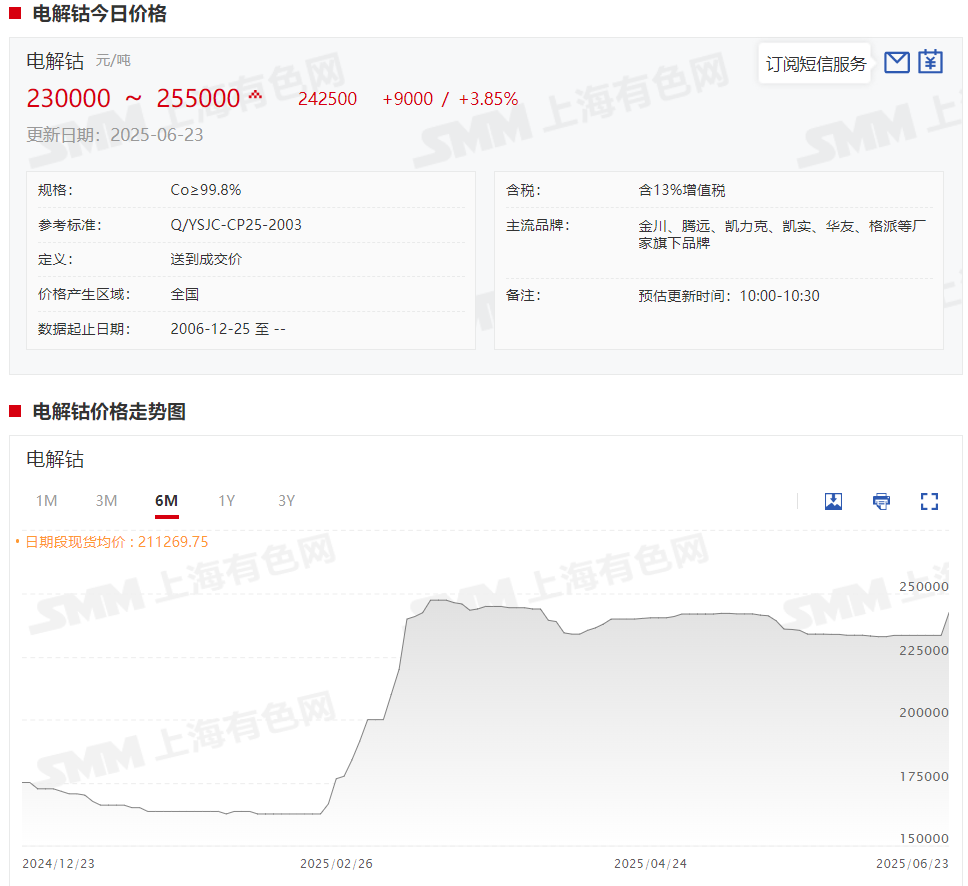Click the update date 2025-06-23 text
This screenshot has width=968, height=886.
(115, 135)
